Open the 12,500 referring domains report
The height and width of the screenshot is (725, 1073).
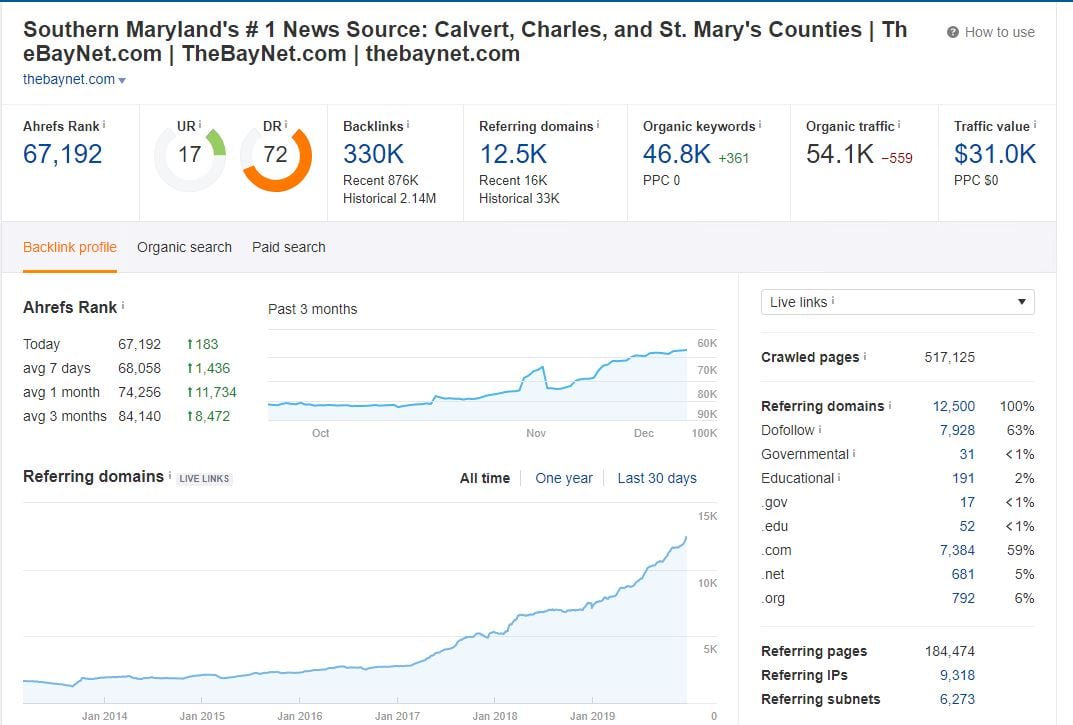(952, 405)
